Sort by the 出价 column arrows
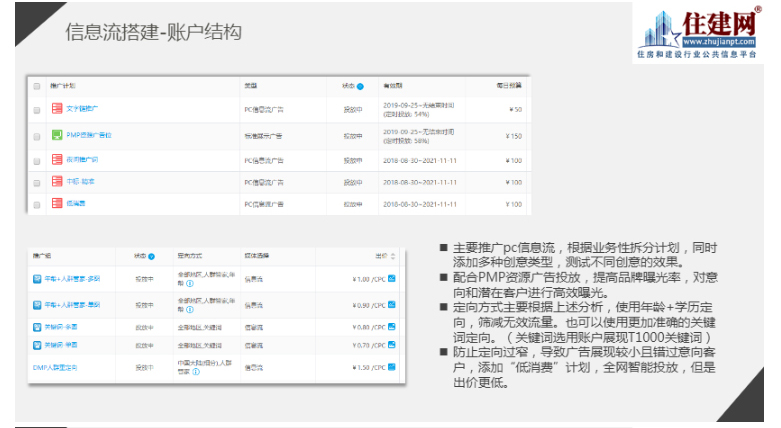The width and height of the screenshot is (781, 428). [x=394, y=256]
